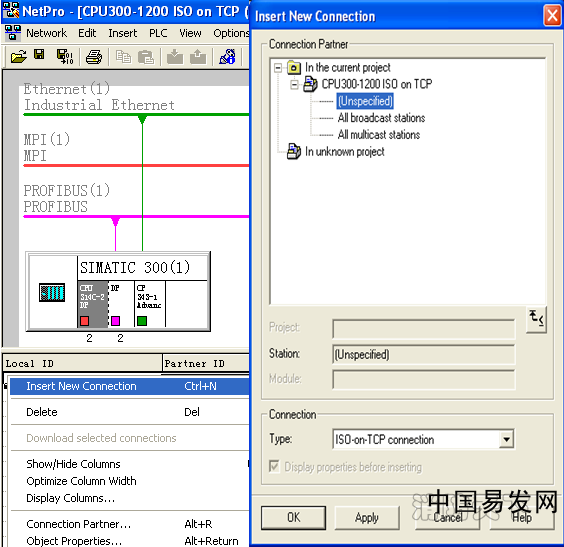This screenshot has width=564, height=547.
Task: Select All broadcast stations
Action: point(381,118)
